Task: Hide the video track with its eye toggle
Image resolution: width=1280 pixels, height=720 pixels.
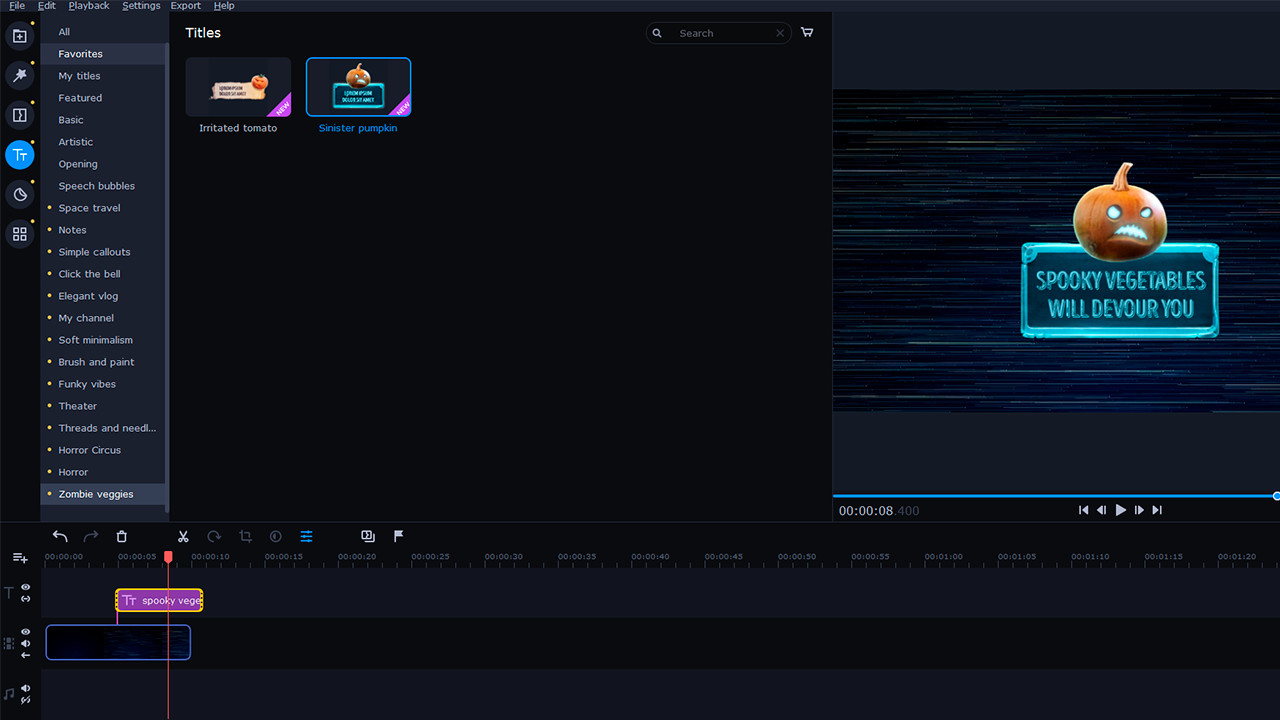Action: tap(24, 631)
